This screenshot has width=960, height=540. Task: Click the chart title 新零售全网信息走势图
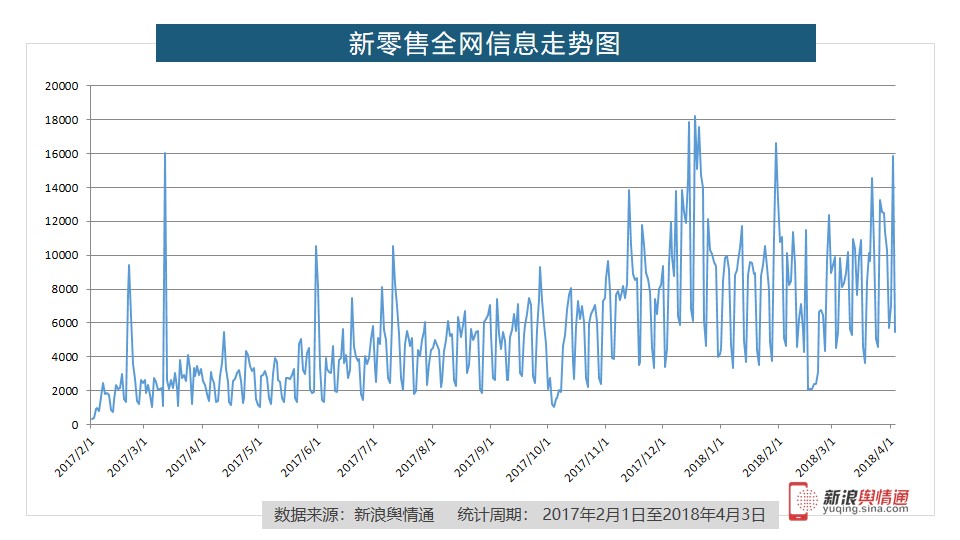484,43
